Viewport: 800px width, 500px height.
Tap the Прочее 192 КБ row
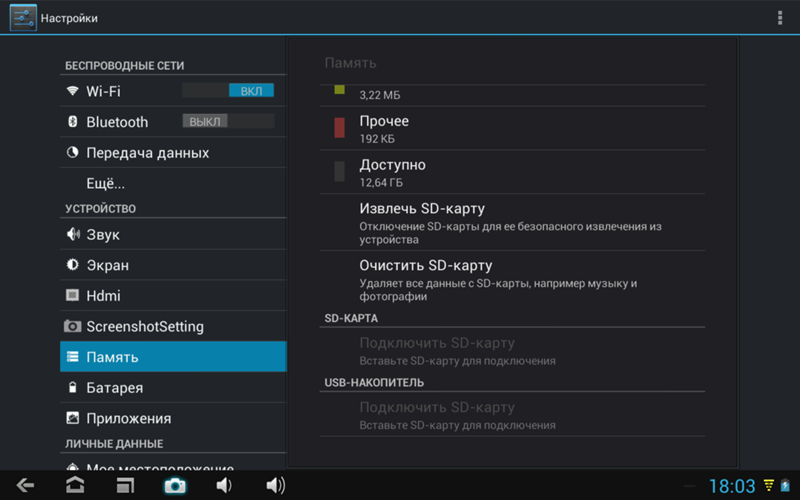(512, 128)
